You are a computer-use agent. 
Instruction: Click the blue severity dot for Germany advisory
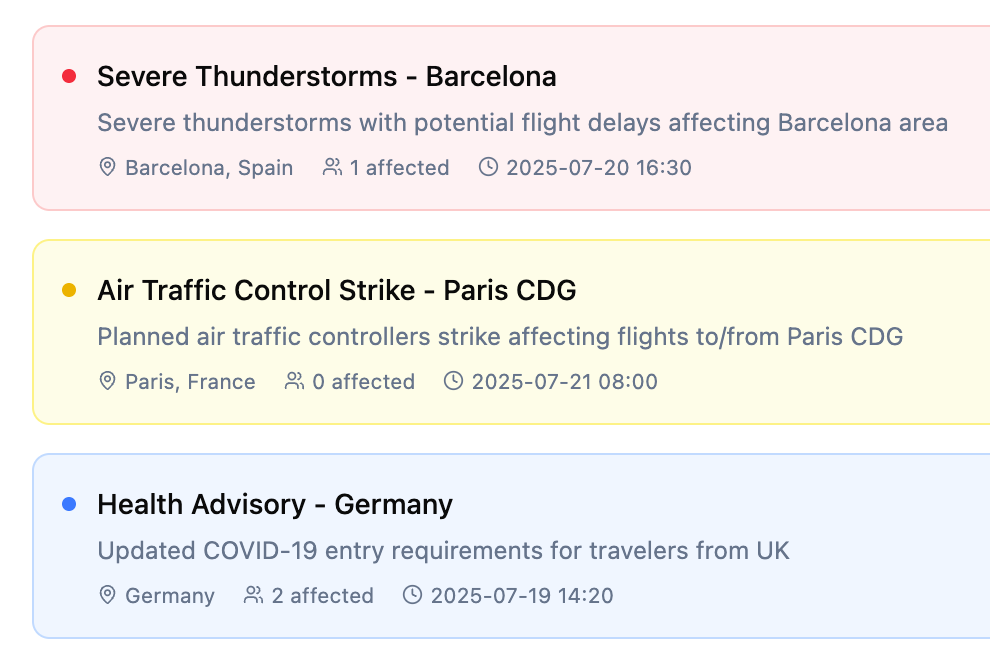pyautogui.click(x=69, y=505)
